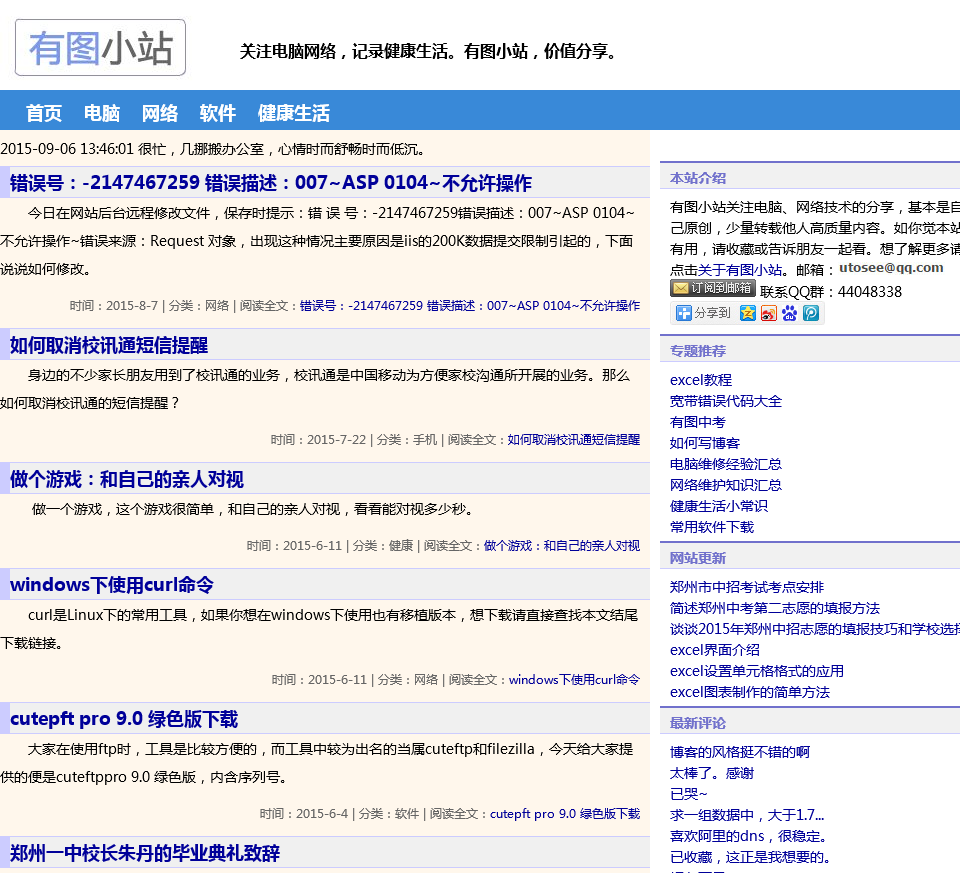Open article title cutepft pro 9.0 绿色版下载

pos(124,719)
